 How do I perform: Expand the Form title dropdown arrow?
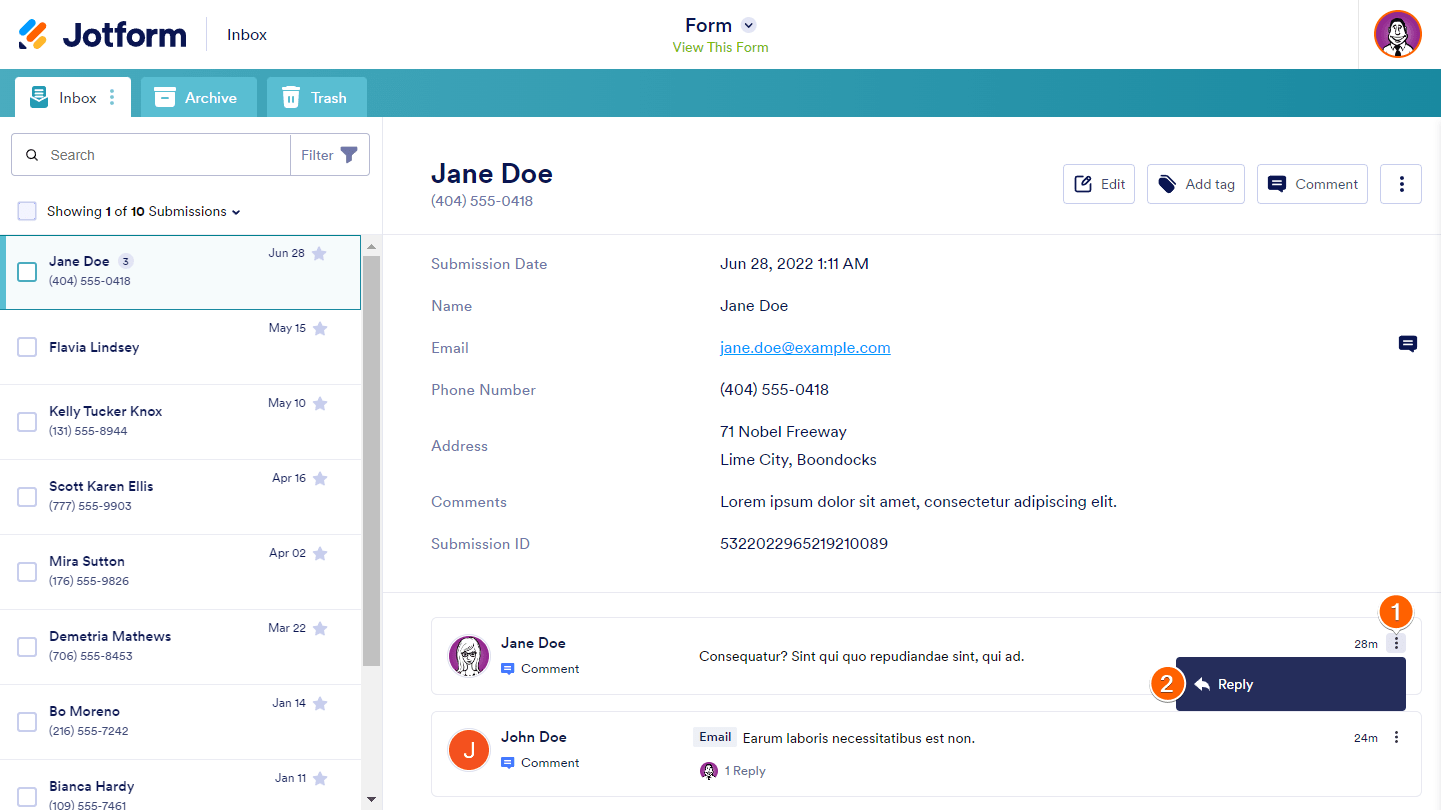[749, 25]
